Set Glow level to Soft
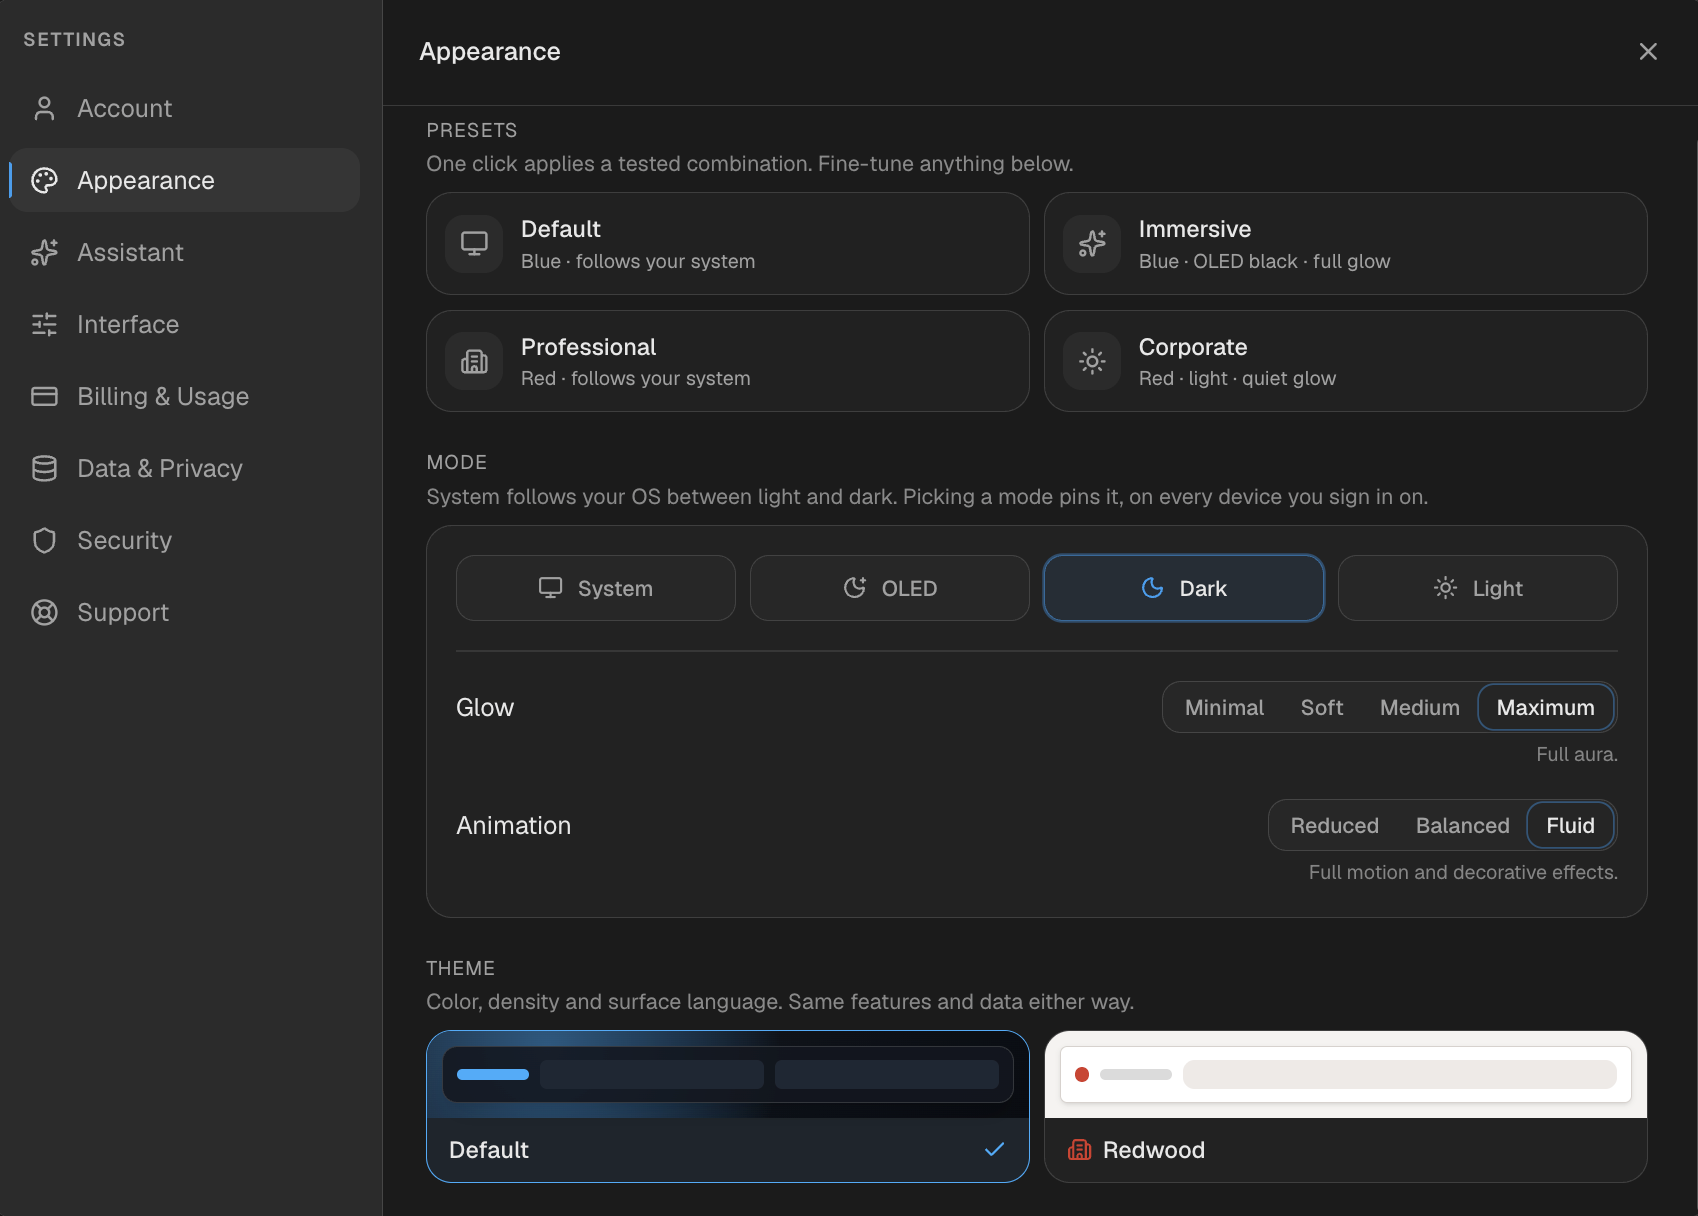 click(1321, 708)
